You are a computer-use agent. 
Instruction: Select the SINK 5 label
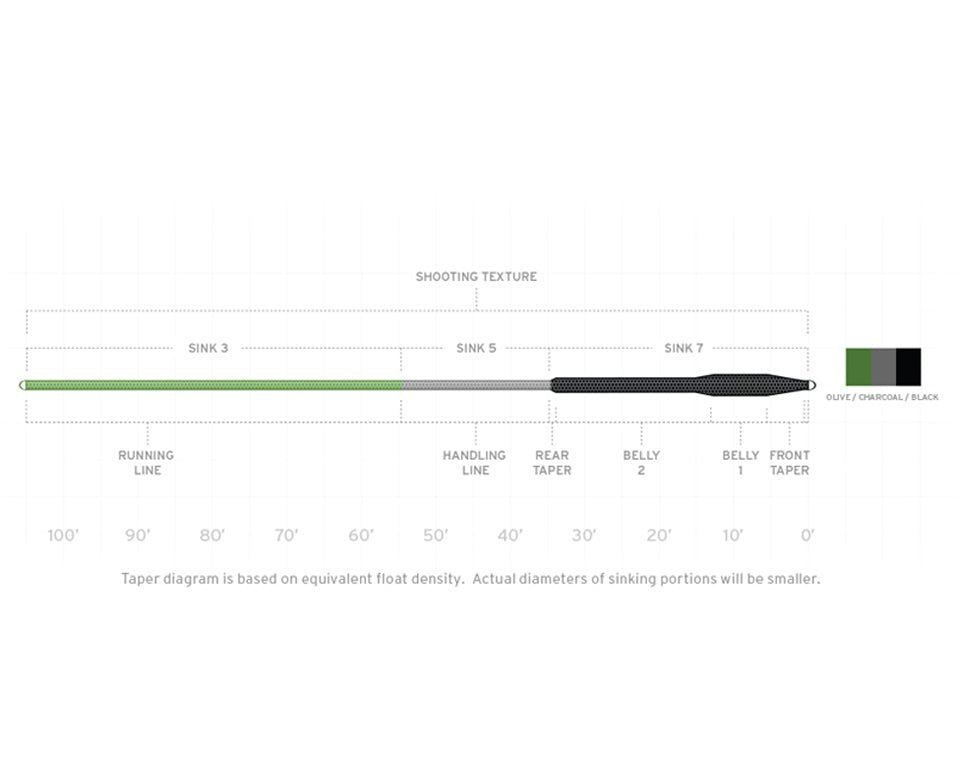[476, 348]
